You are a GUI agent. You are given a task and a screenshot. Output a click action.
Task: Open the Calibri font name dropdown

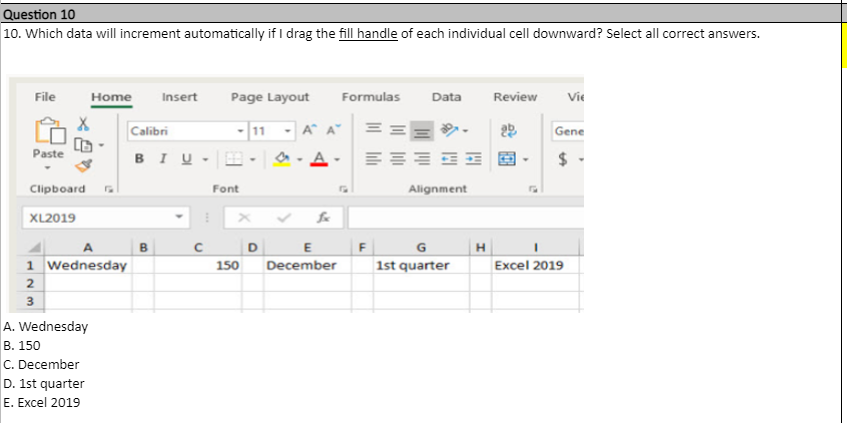(x=240, y=131)
